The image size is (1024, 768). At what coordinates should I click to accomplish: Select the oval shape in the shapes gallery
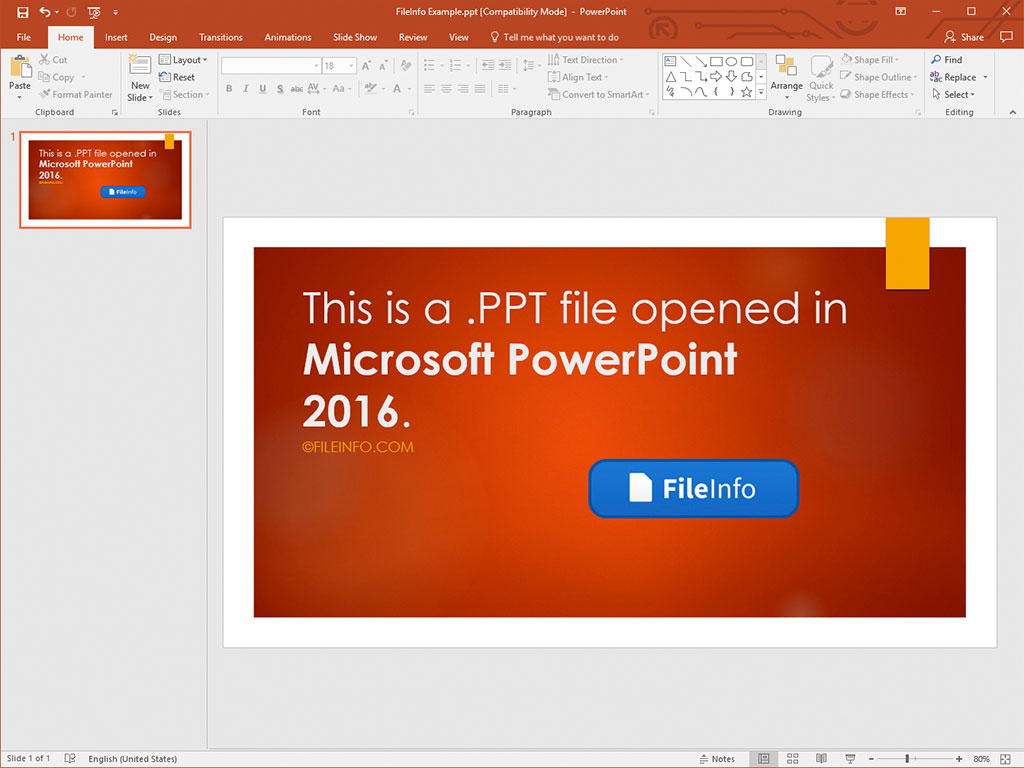click(x=731, y=60)
